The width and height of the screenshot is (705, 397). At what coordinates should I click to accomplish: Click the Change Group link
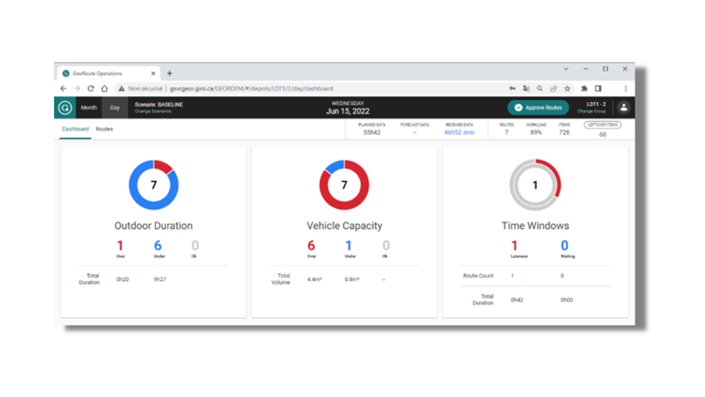591,111
